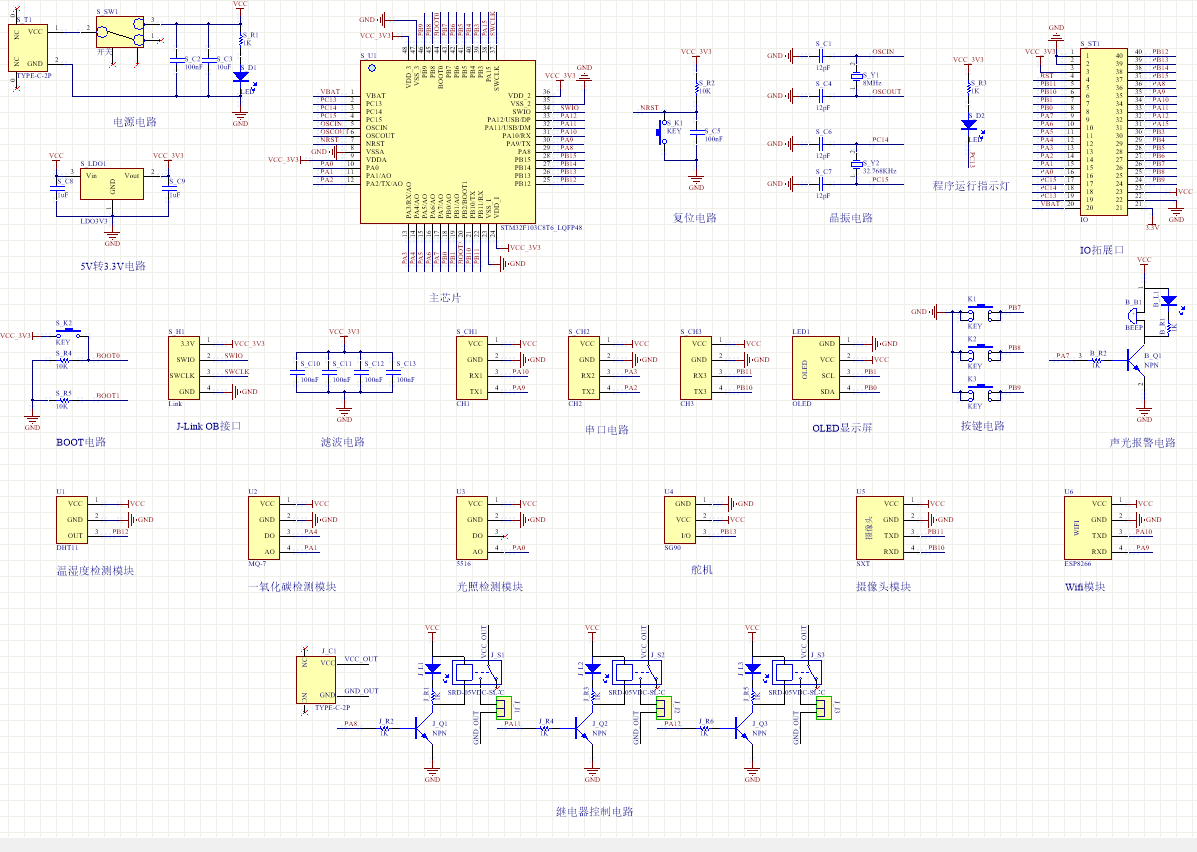Viewport: 1197px width, 852px height.
Task: Select the S_SW1 power switch component
Action: 120,32
